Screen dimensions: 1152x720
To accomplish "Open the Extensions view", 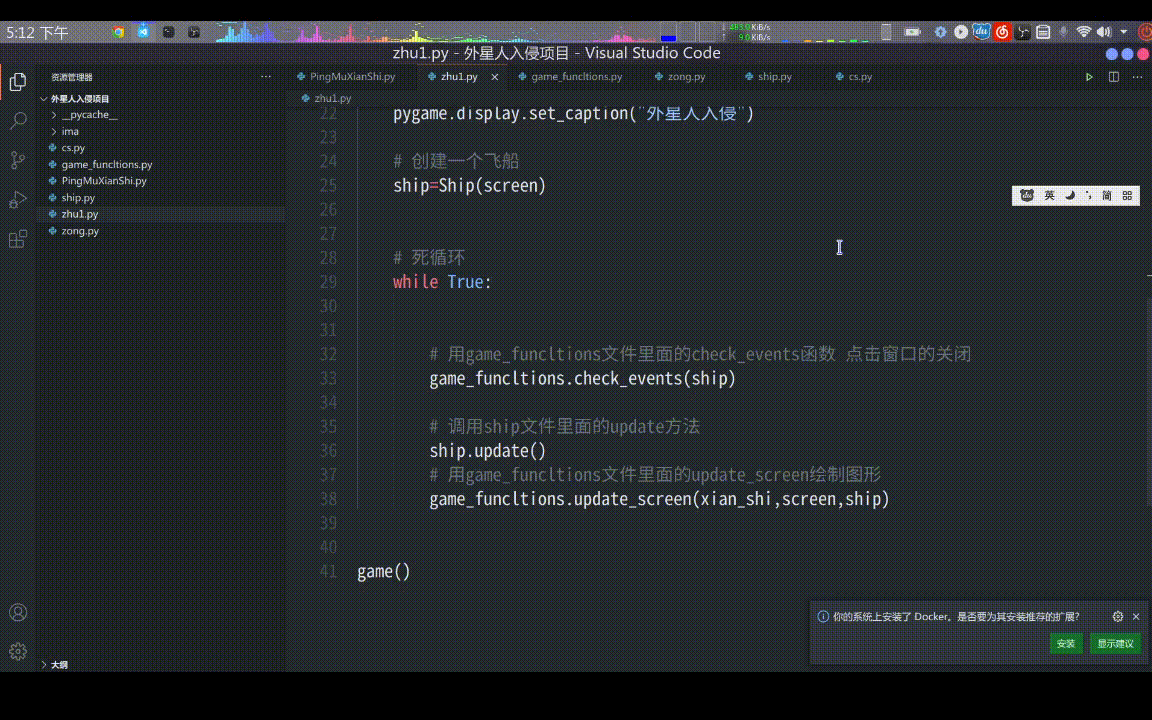I will click(18, 239).
